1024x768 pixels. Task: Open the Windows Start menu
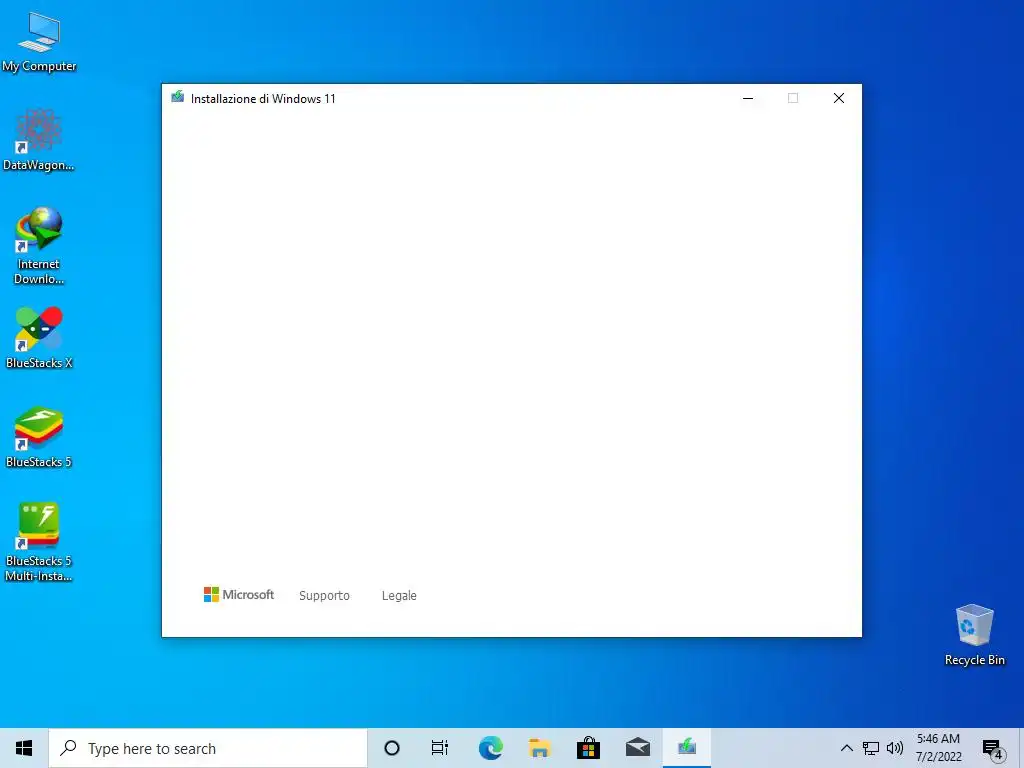[24, 748]
